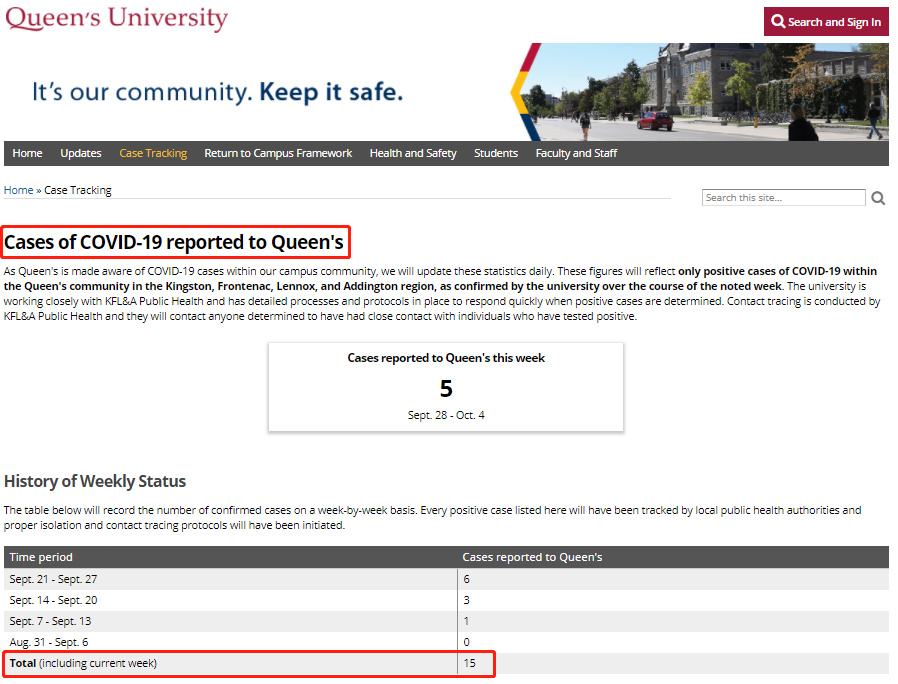Click the total case value 15
Image resolution: width=898 pixels, height=684 pixels.
(x=470, y=663)
